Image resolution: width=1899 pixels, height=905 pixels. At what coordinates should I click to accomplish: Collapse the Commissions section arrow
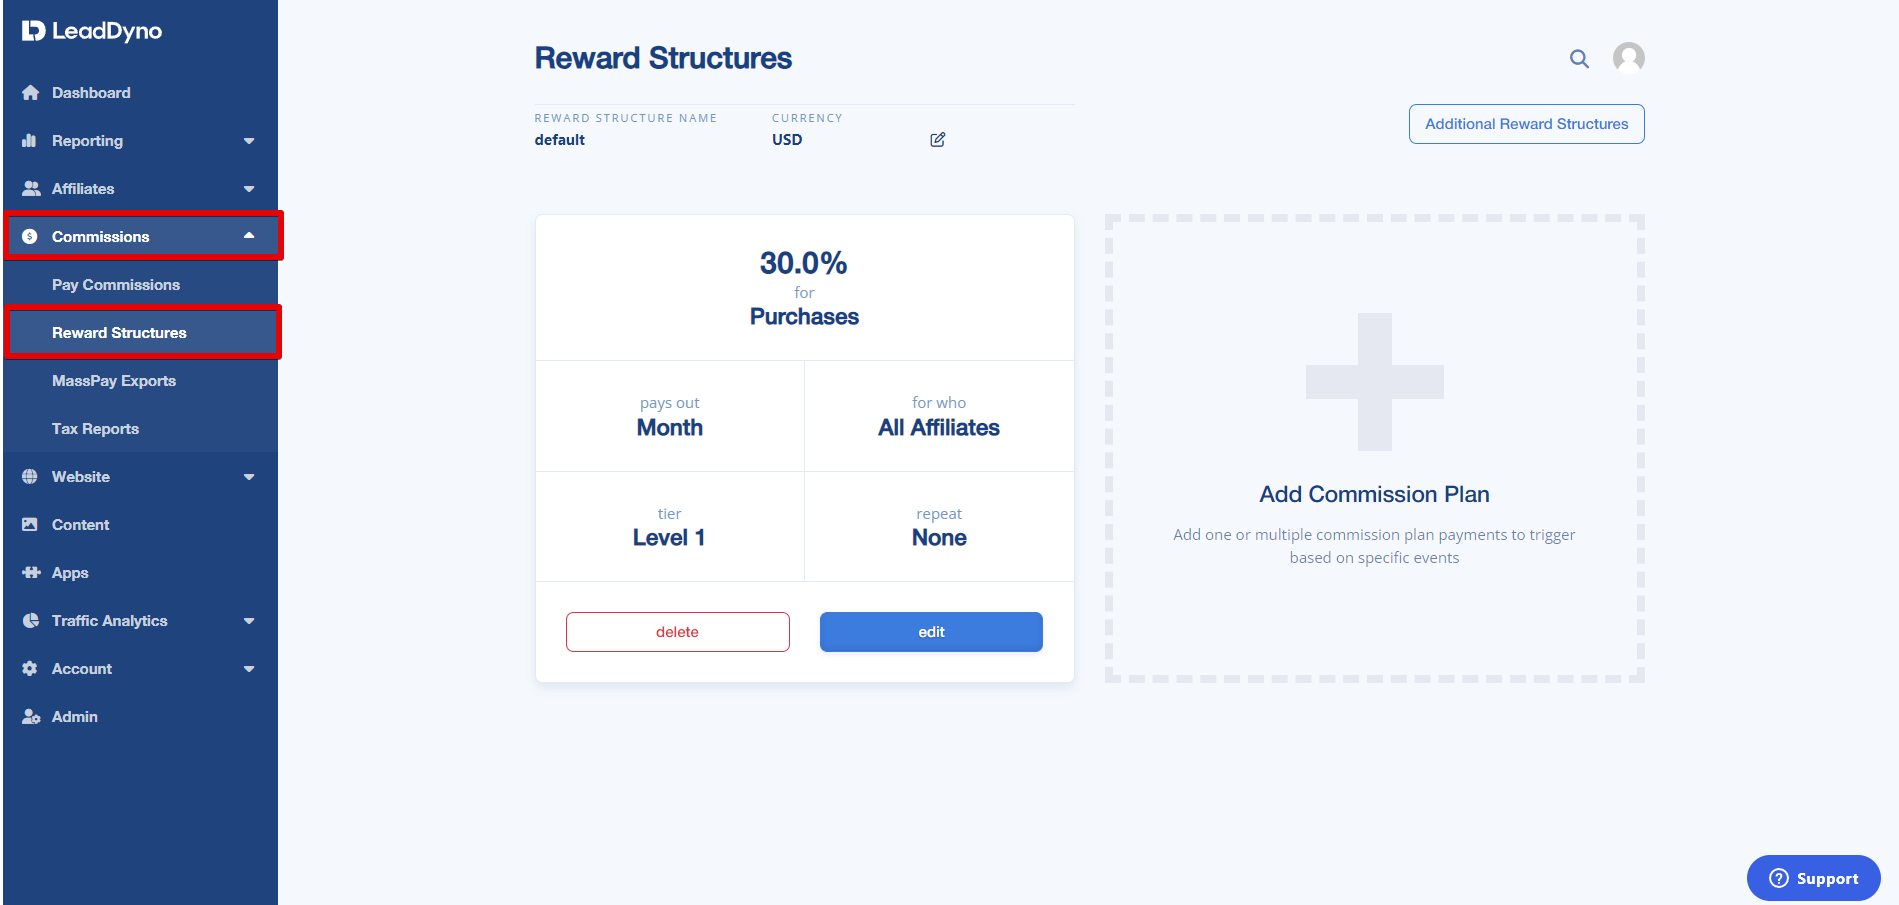(249, 236)
